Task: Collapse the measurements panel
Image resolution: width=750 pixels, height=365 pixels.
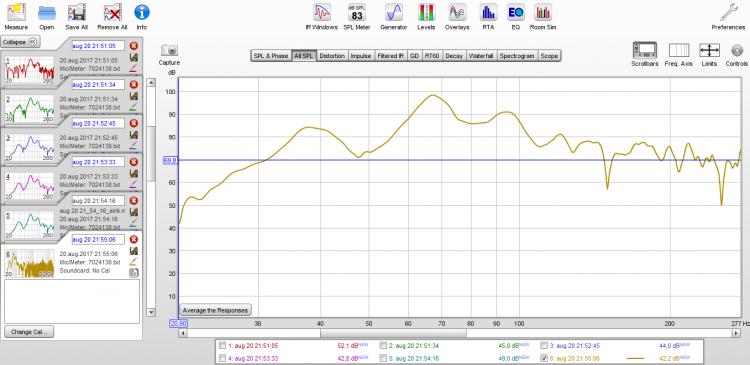Action: click(x=20, y=42)
